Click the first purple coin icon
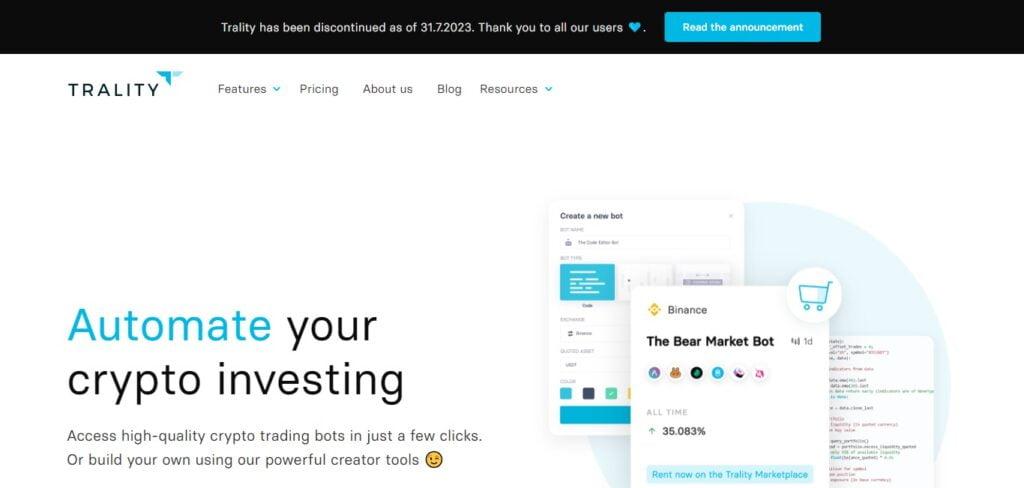 [654, 373]
